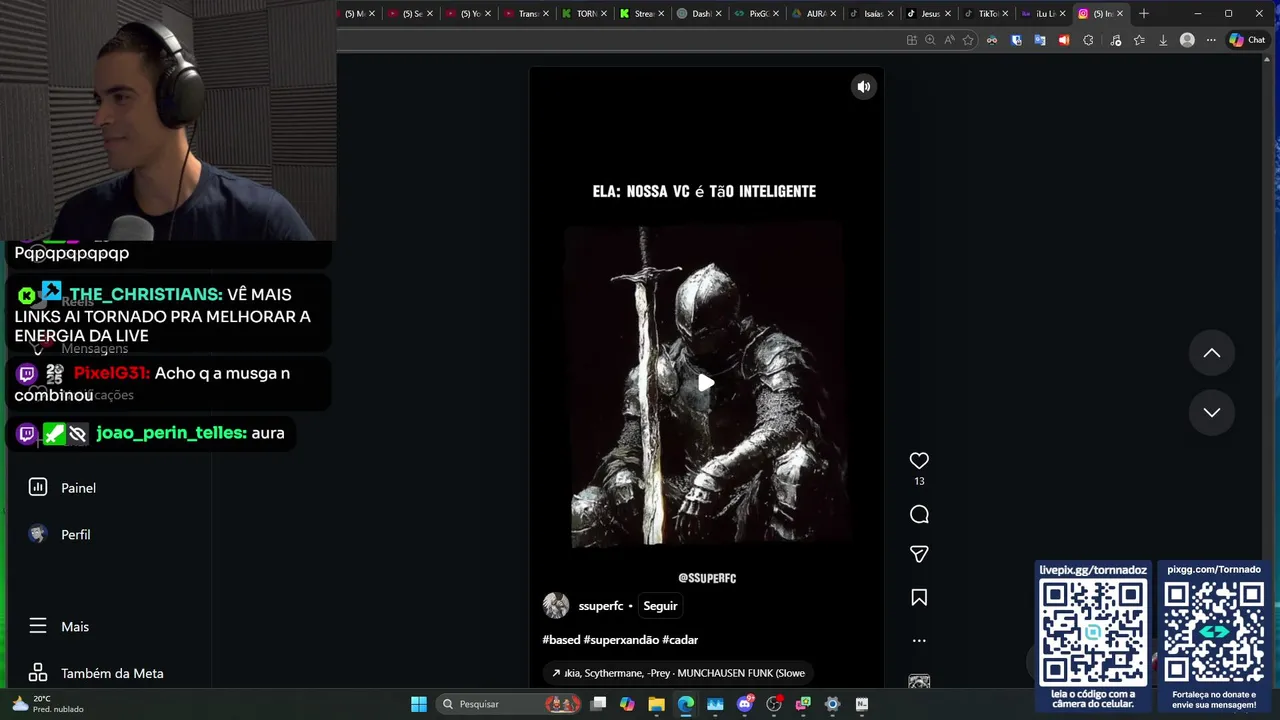Open the #based hashtag

(561, 640)
